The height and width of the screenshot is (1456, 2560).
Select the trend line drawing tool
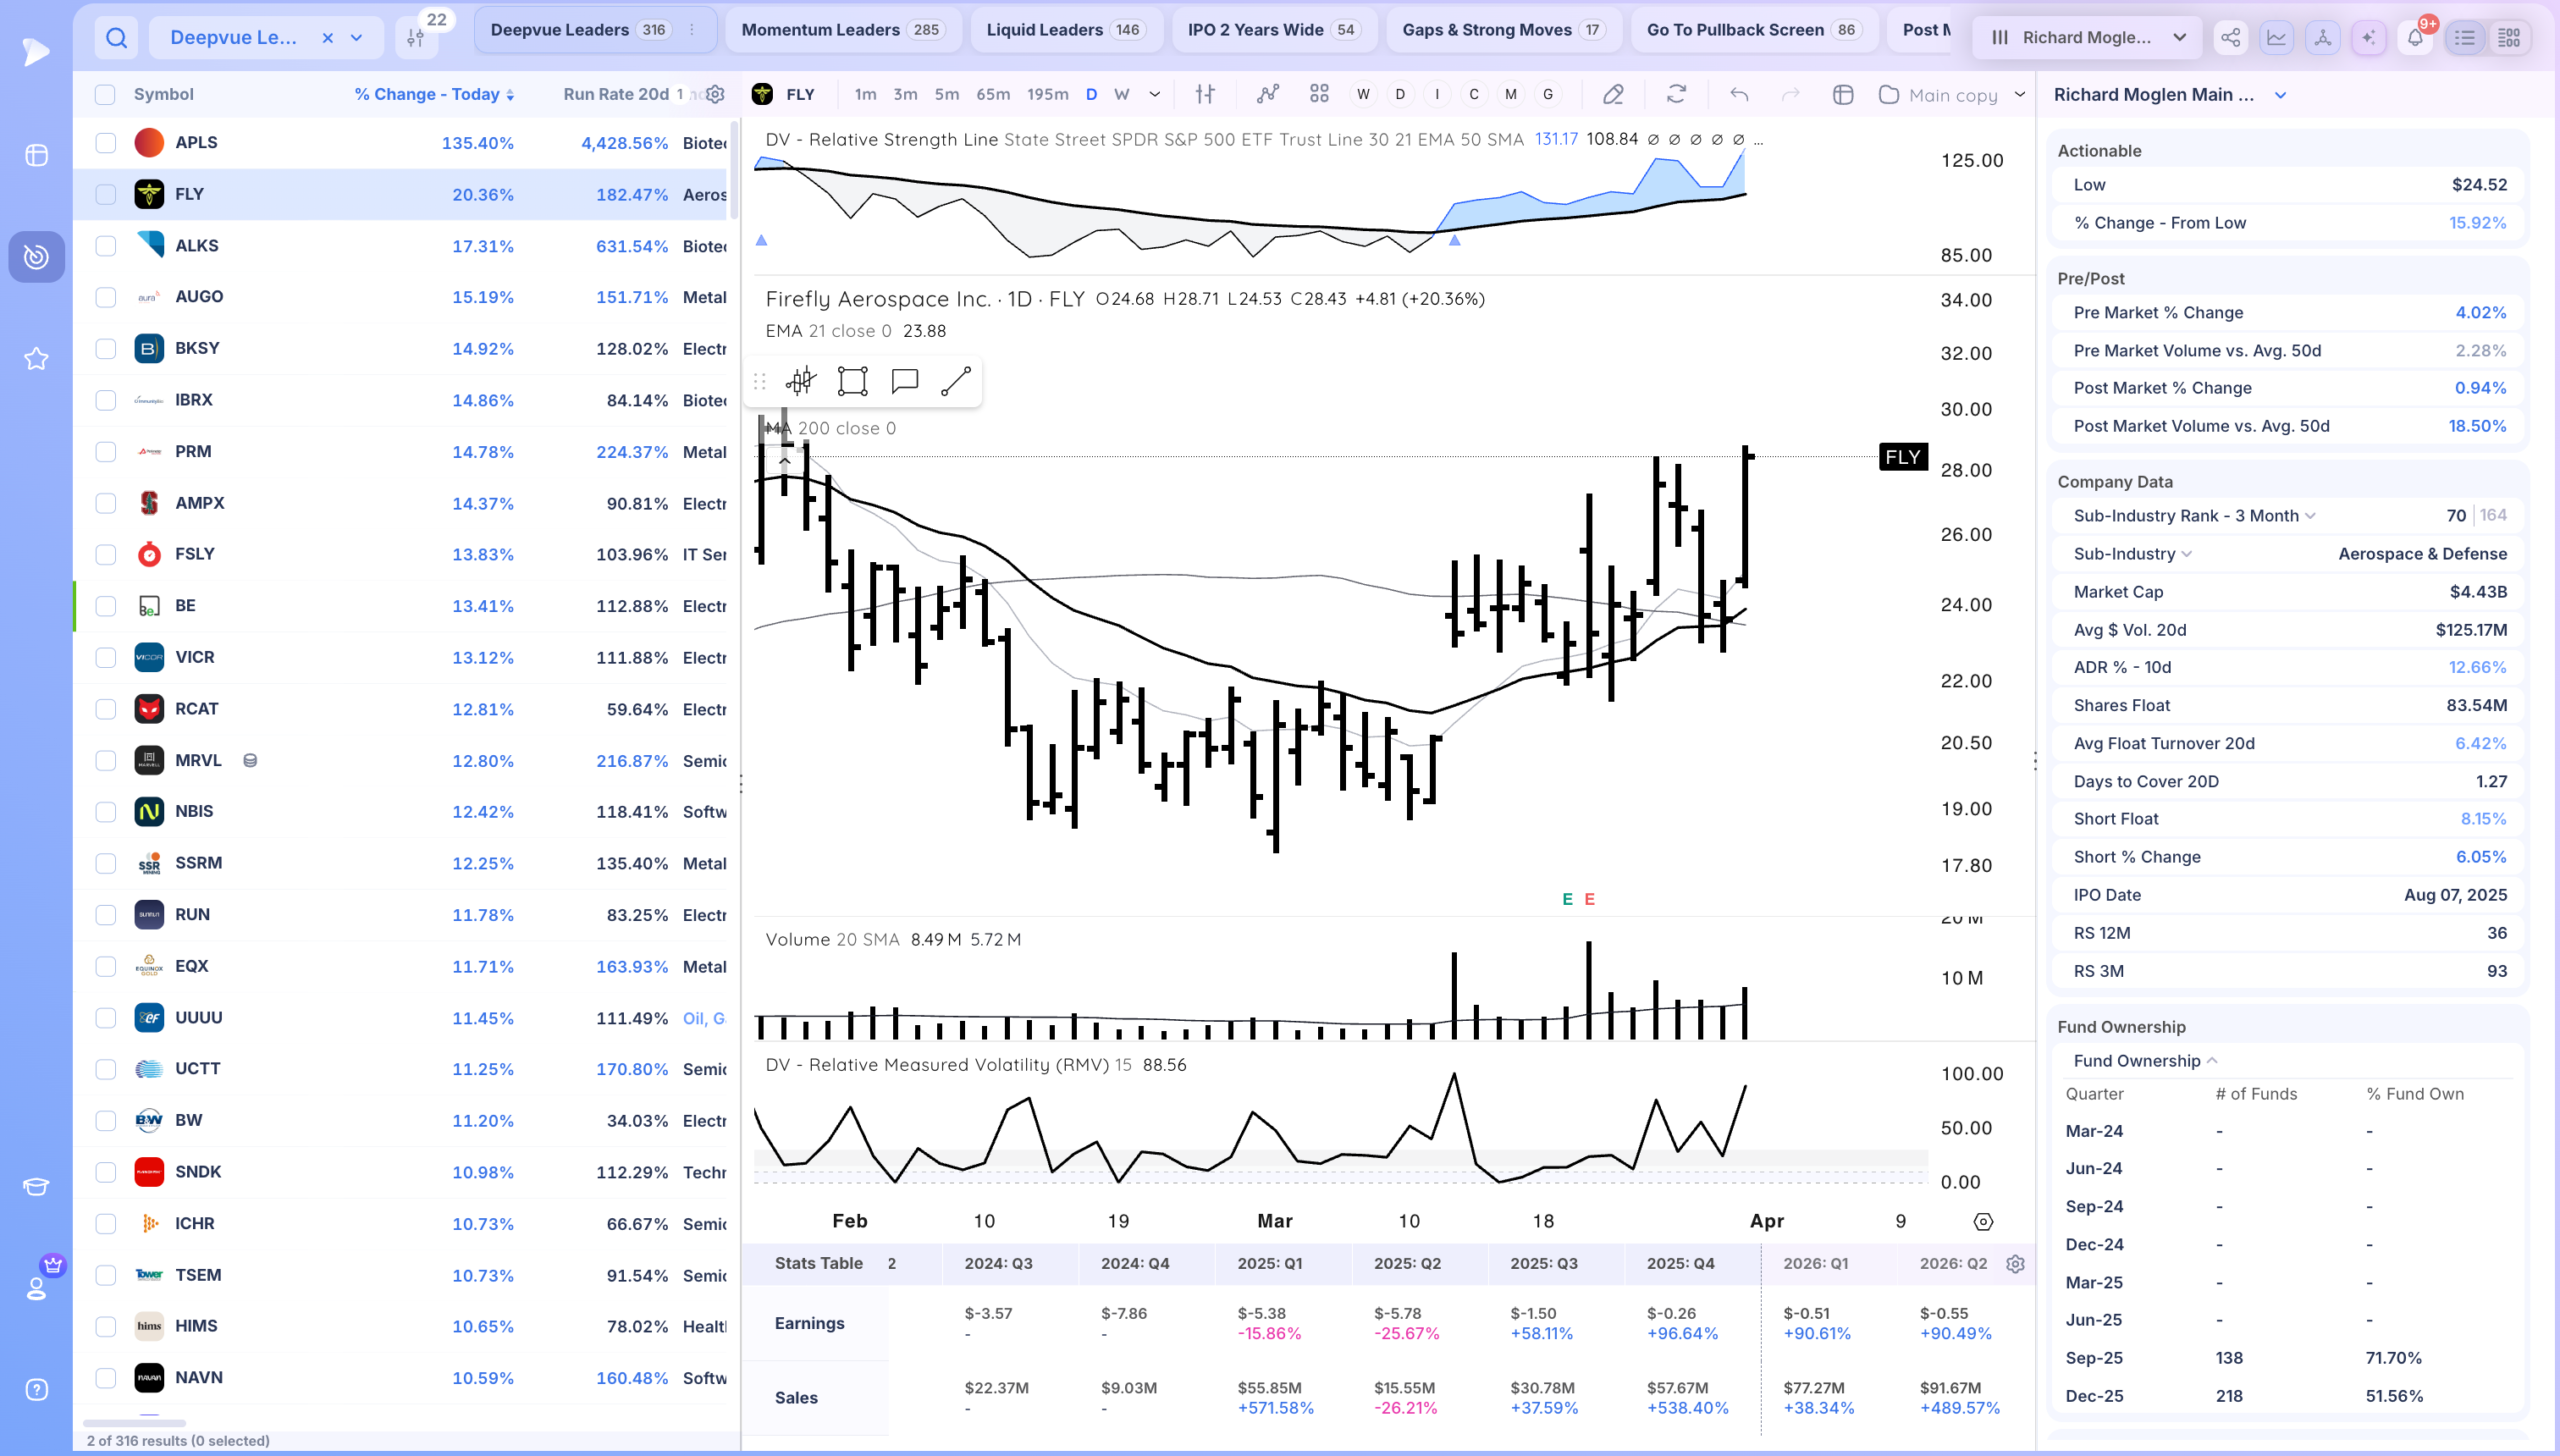pos(955,381)
